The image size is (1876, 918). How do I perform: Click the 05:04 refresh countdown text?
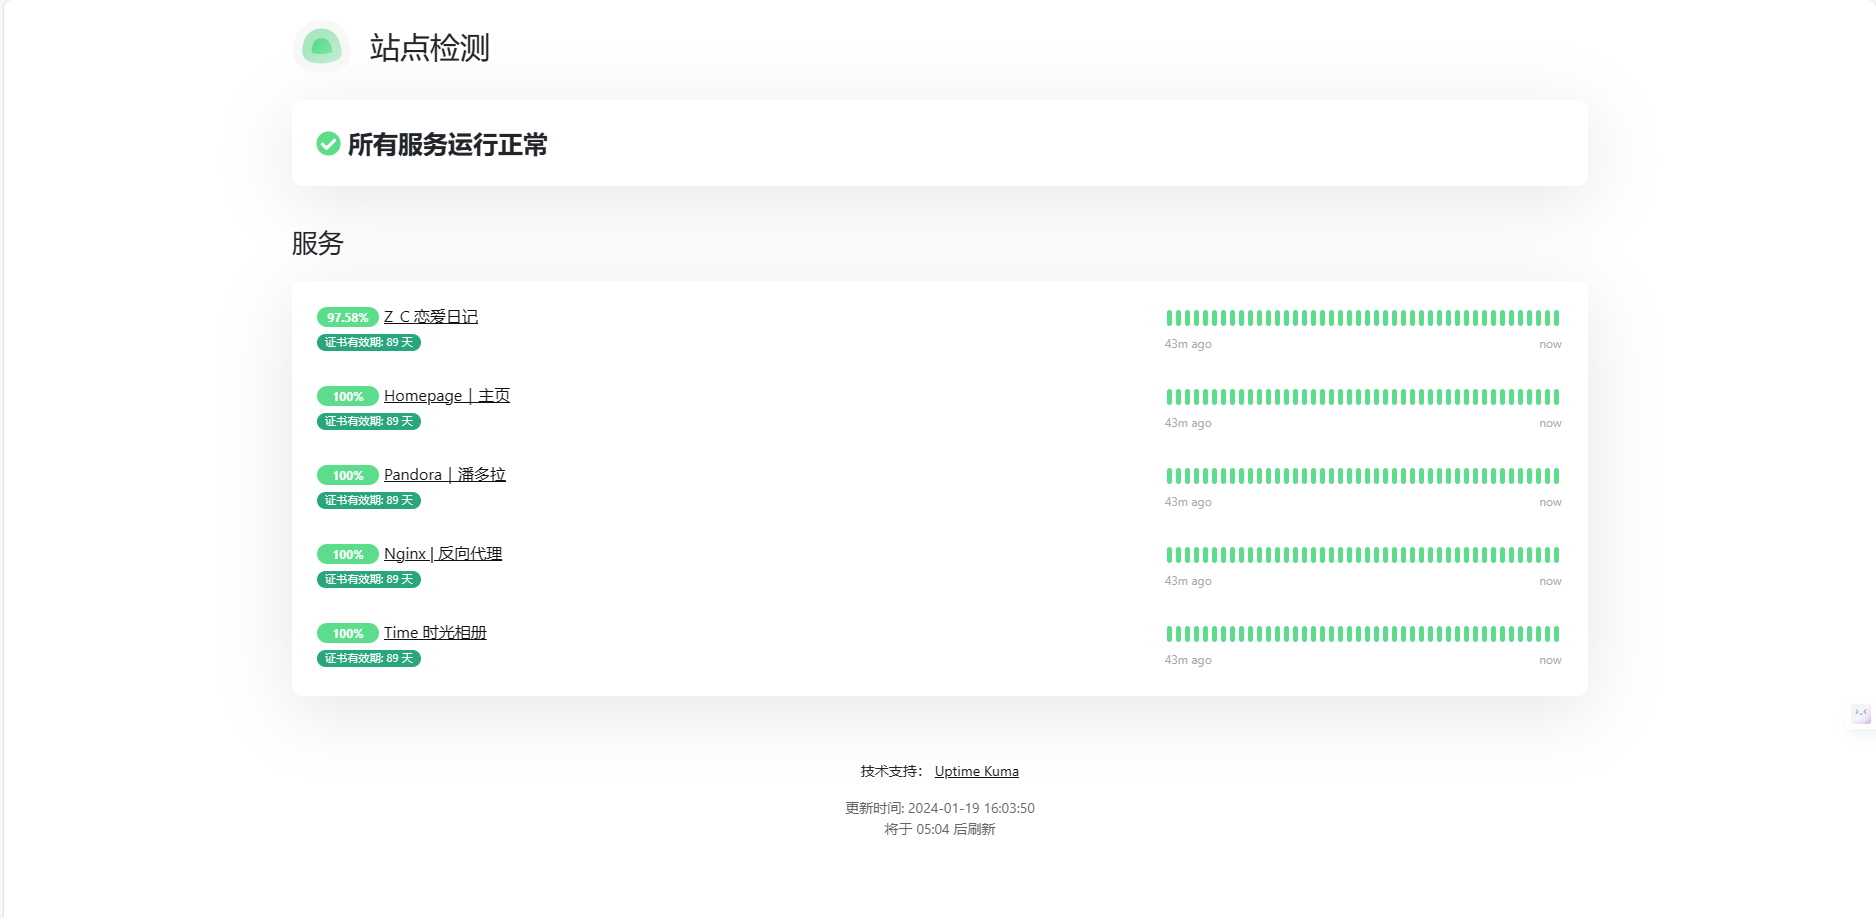[x=940, y=829]
